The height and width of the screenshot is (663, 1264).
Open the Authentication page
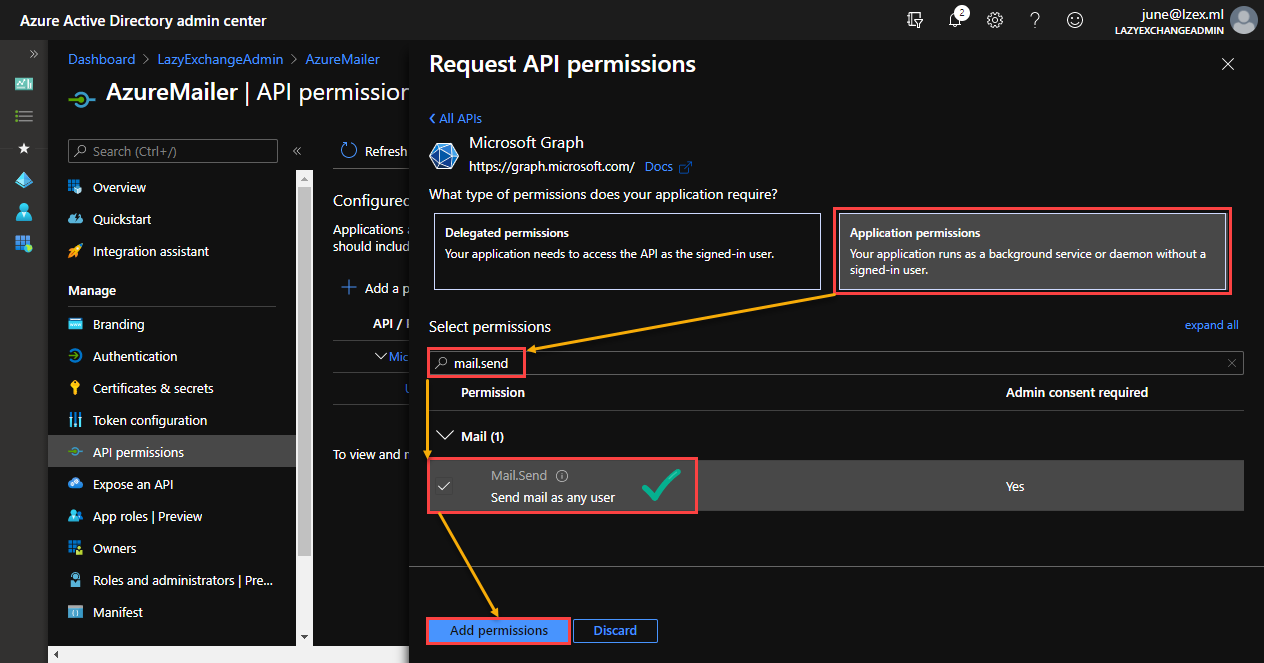tap(172, 356)
